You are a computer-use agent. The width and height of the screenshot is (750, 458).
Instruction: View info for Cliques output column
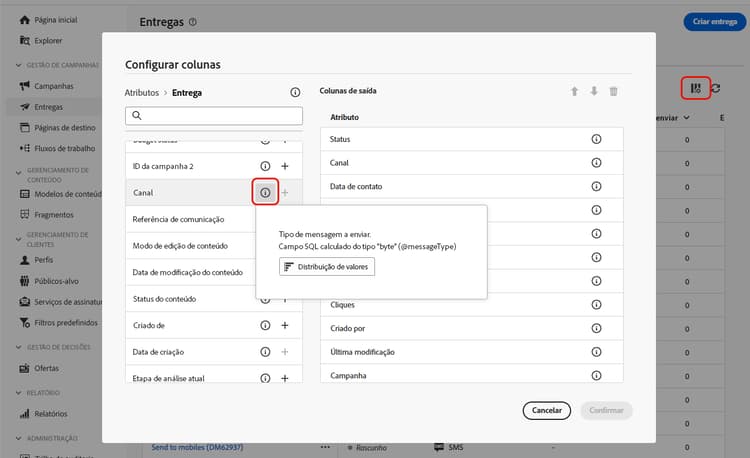tap(596, 305)
